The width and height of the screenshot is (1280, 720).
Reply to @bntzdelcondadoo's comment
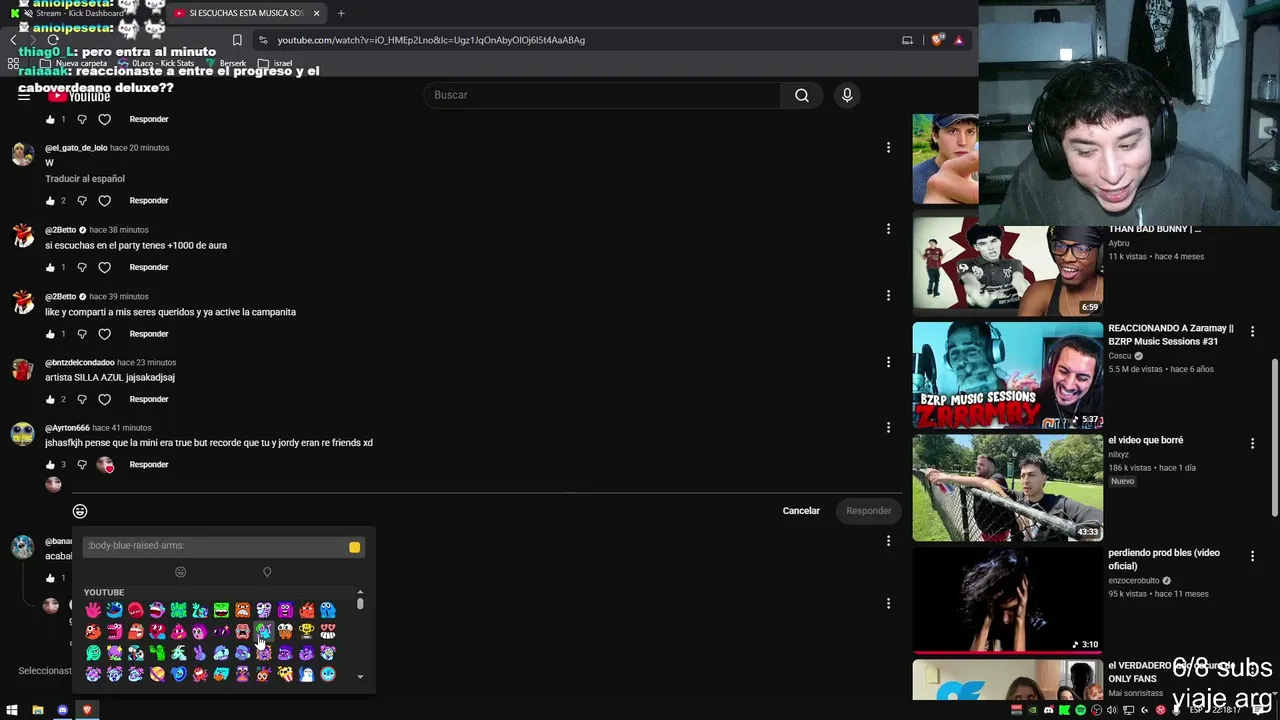pos(149,400)
